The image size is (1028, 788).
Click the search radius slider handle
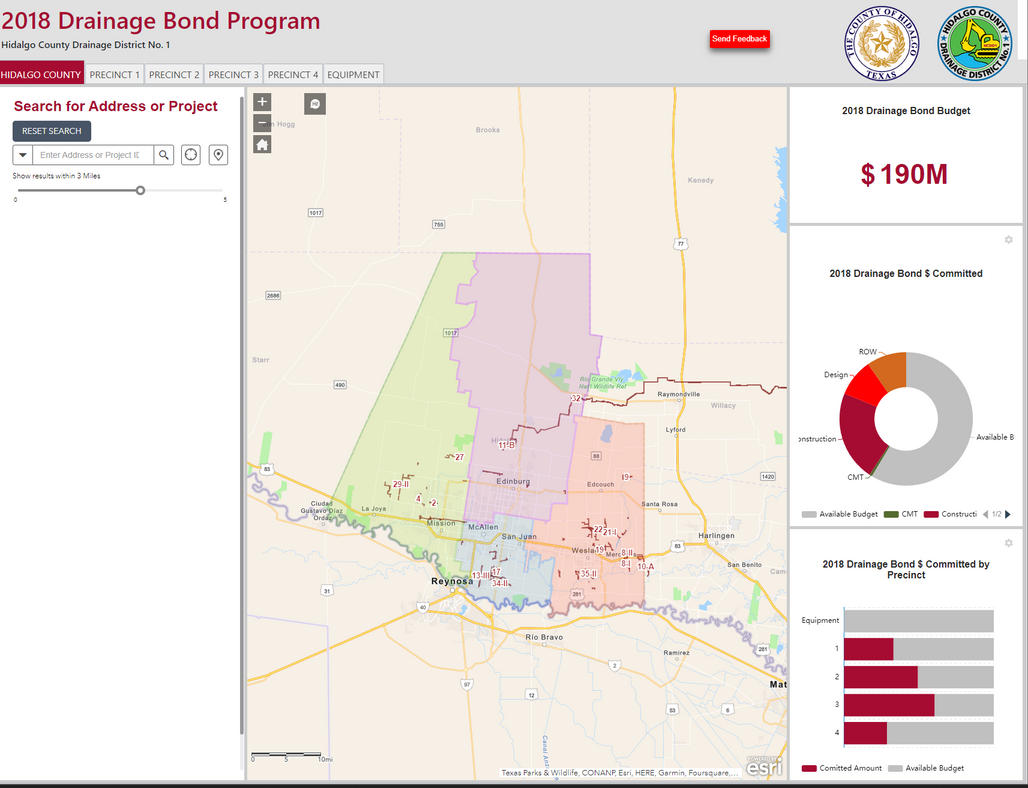[x=140, y=190]
